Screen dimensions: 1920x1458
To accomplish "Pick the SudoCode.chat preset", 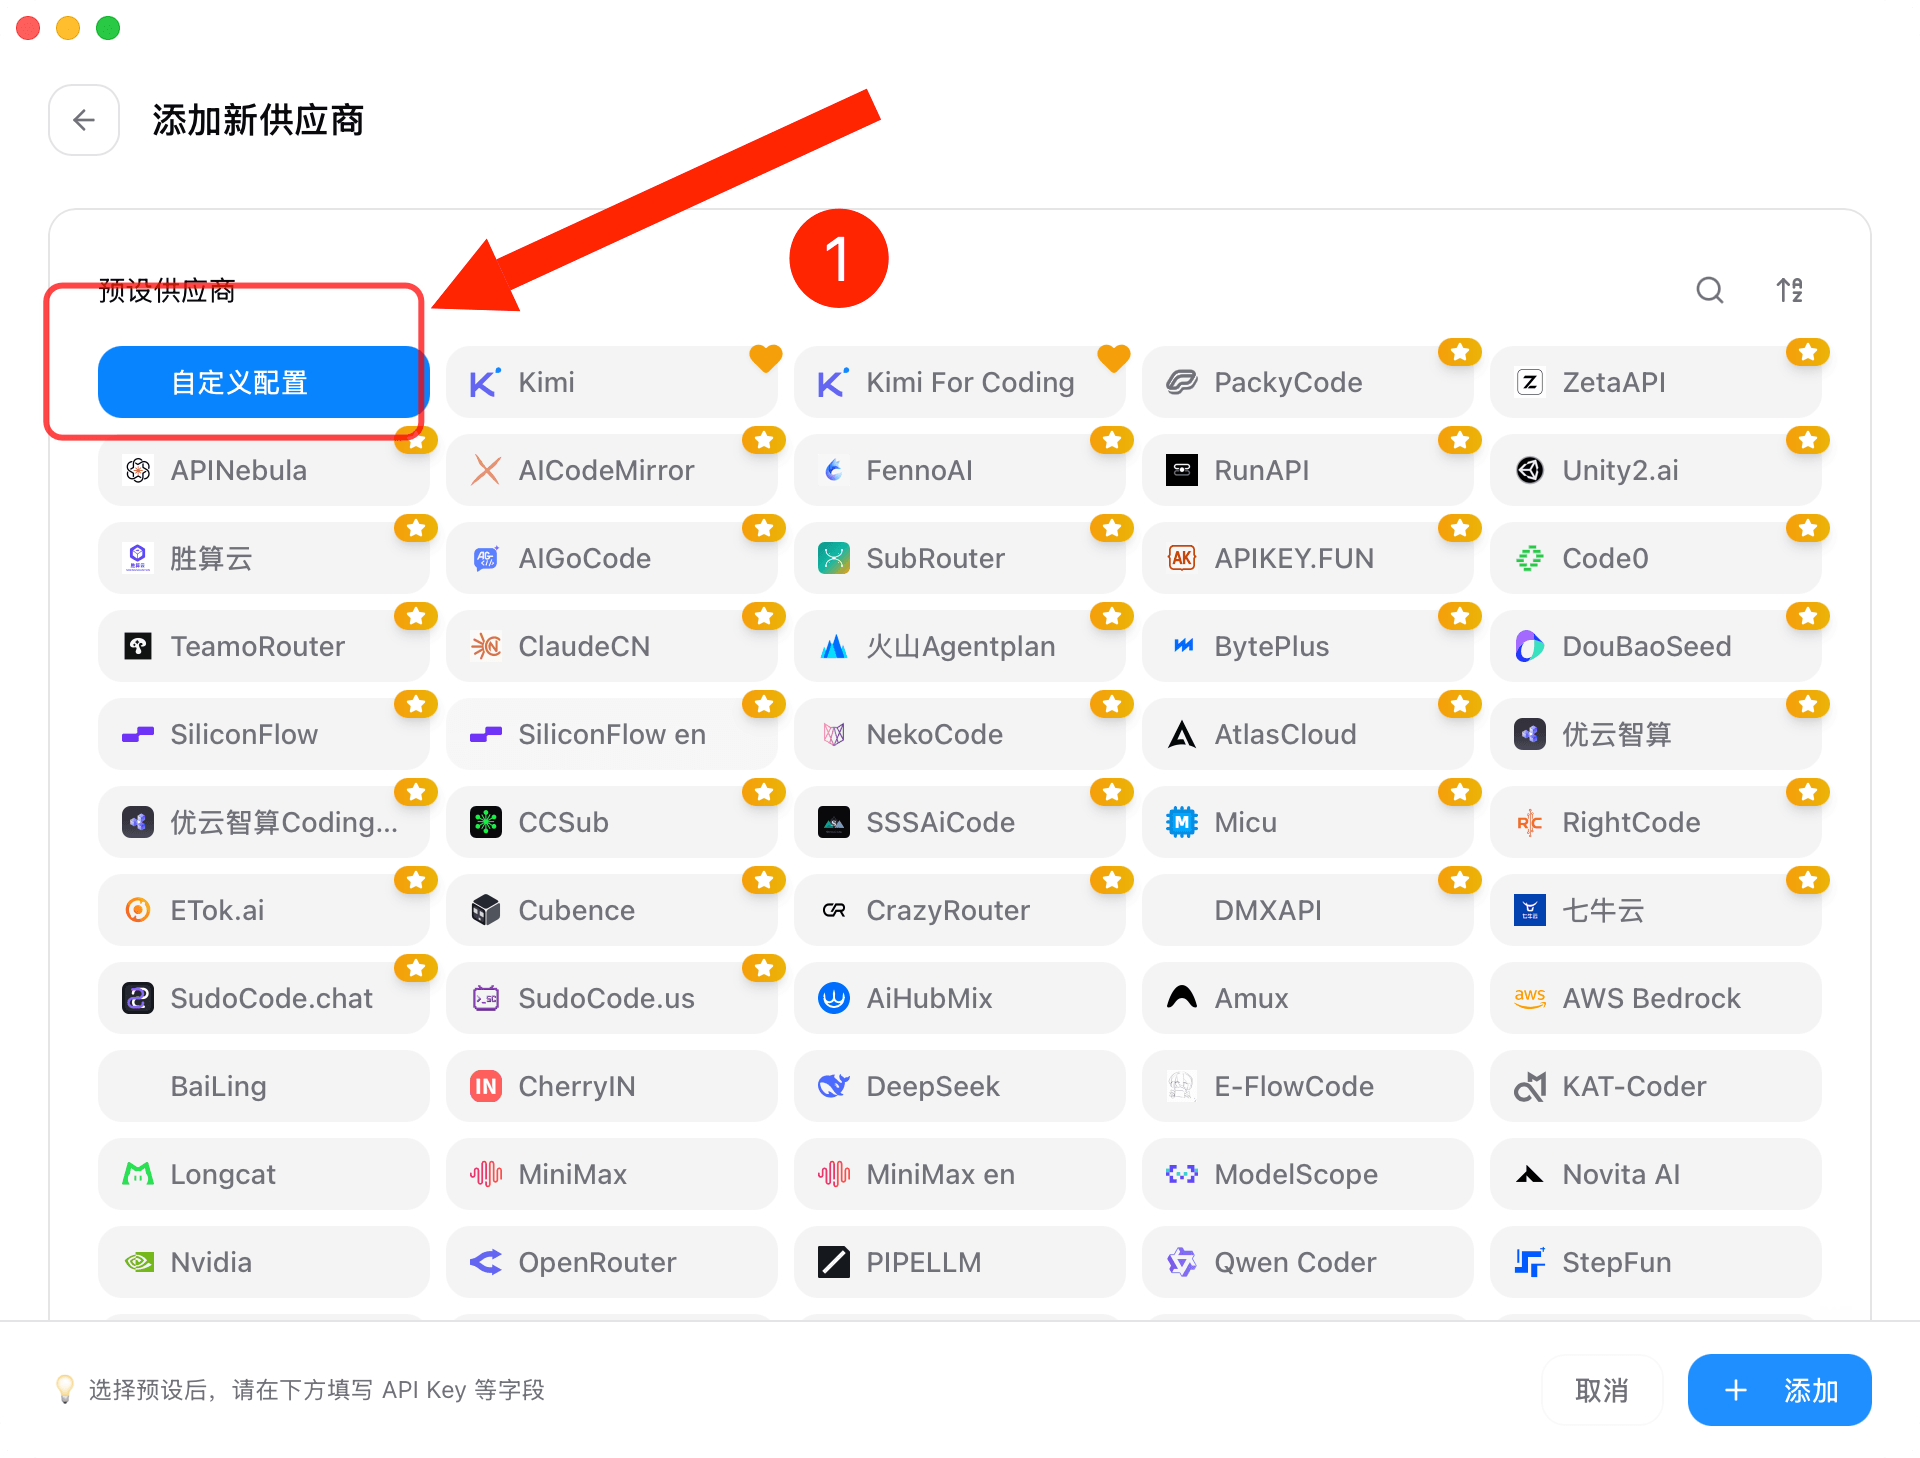I will [x=264, y=998].
